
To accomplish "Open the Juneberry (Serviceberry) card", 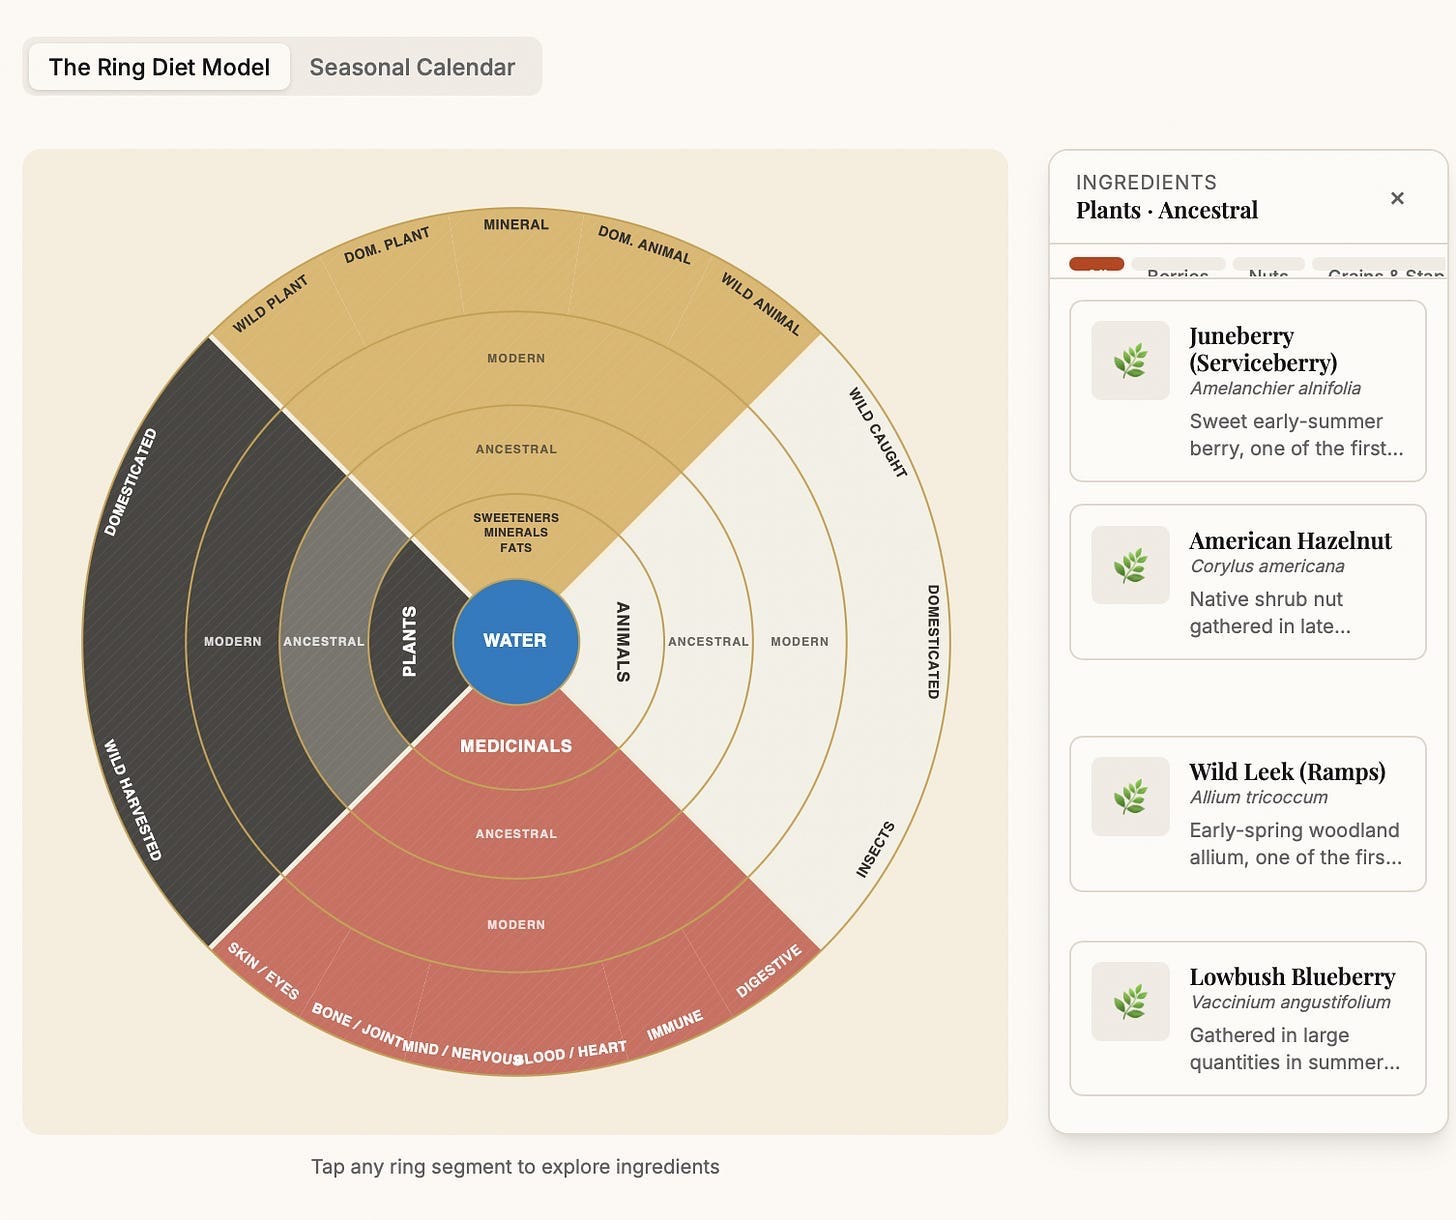I will pyautogui.click(x=1248, y=391).
